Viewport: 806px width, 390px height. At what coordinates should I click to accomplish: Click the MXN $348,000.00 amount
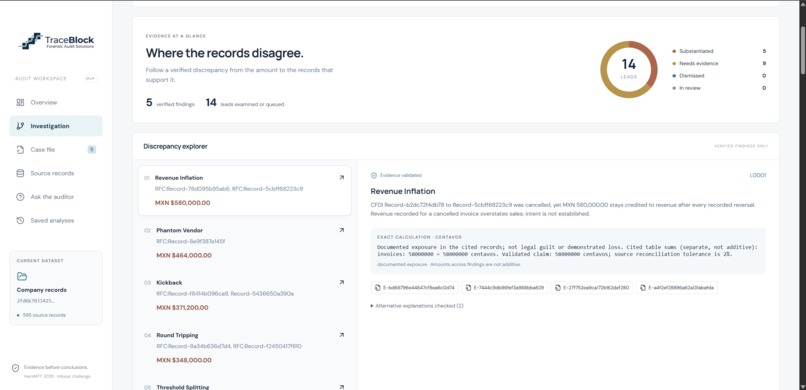pyautogui.click(x=184, y=360)
